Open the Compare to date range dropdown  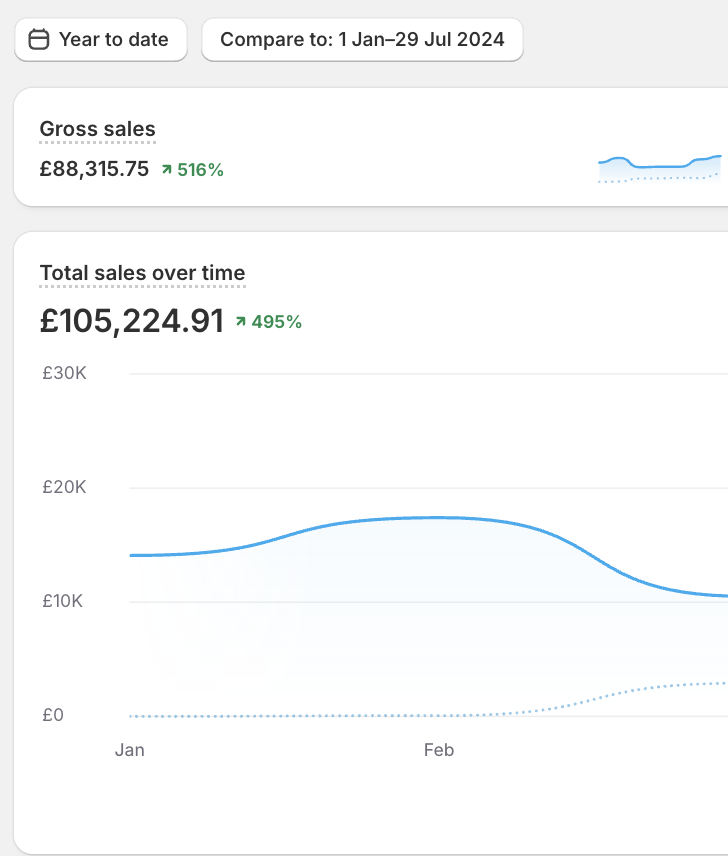click(362, 40)
